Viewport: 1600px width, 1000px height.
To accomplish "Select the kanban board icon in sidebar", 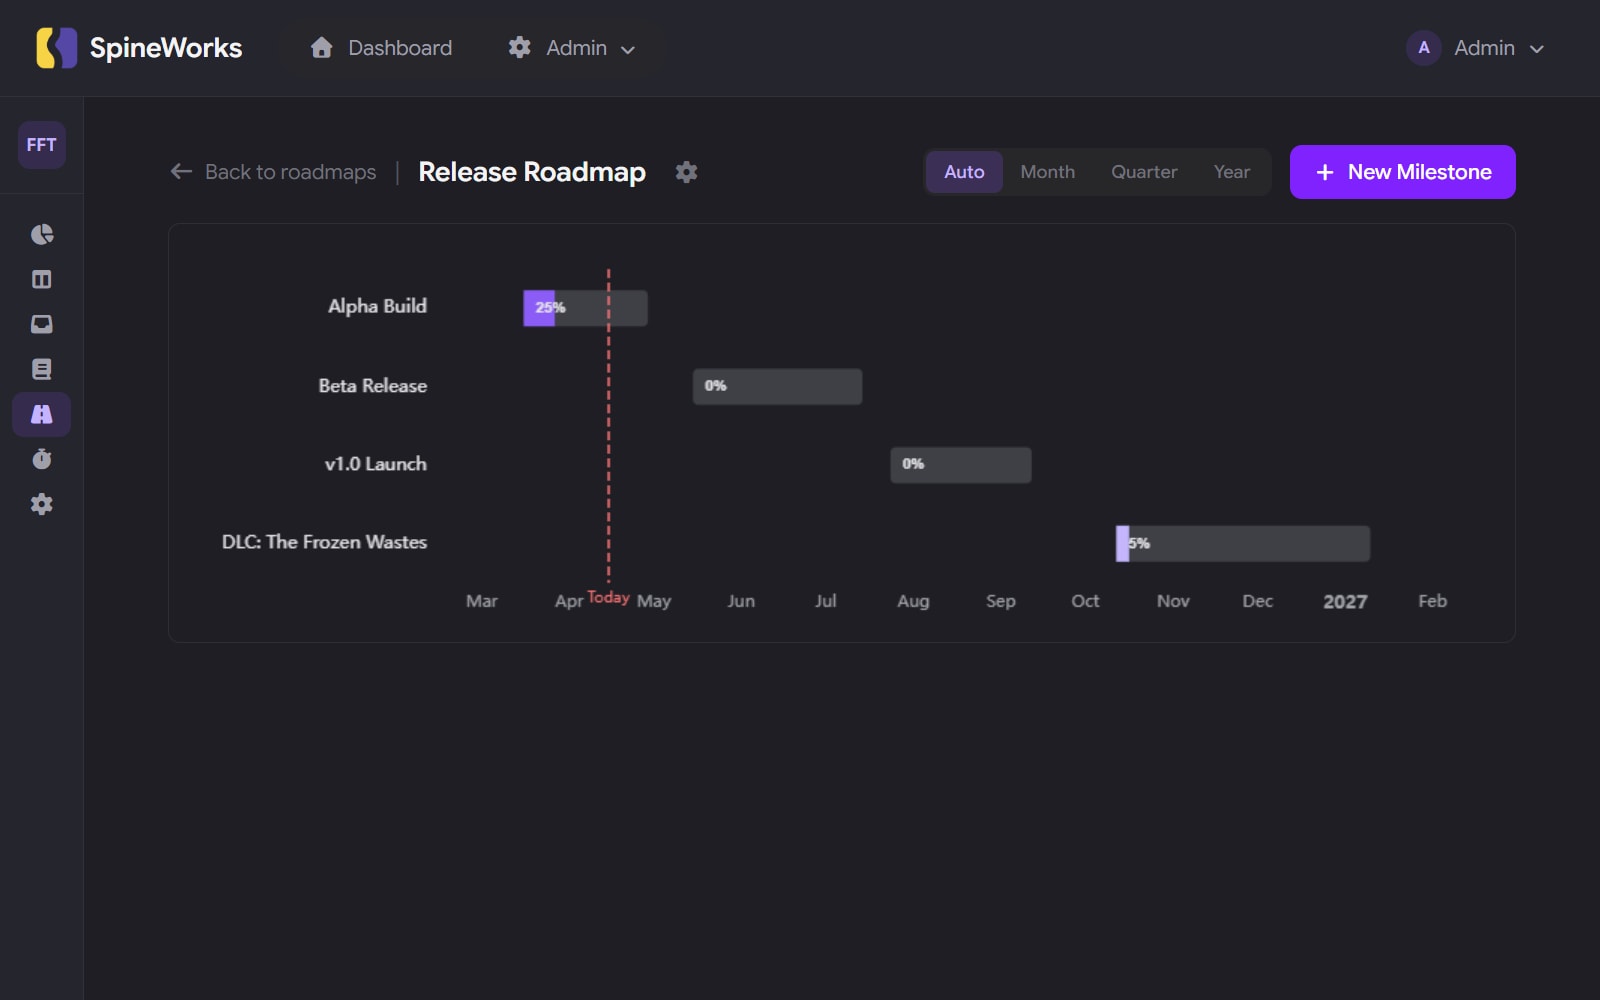I will point(41,279).
